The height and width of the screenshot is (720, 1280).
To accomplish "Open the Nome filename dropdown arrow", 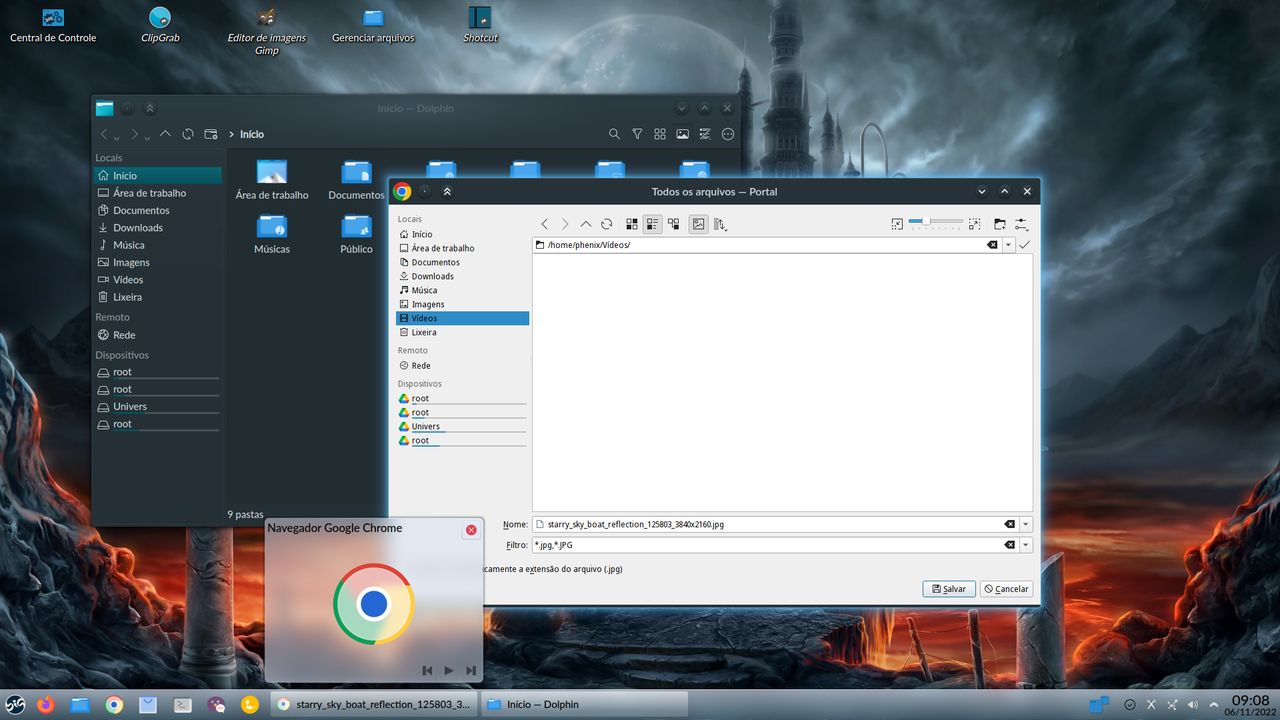I will tap(1024, 523).
